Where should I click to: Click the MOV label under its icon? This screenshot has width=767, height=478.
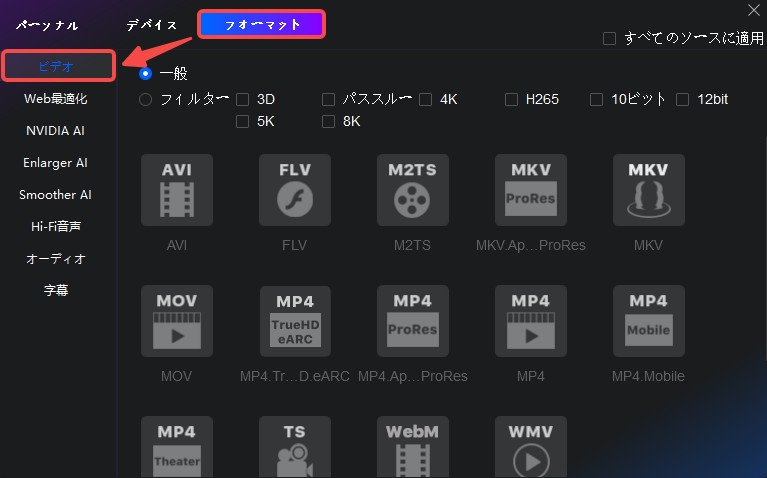[177, 376]
